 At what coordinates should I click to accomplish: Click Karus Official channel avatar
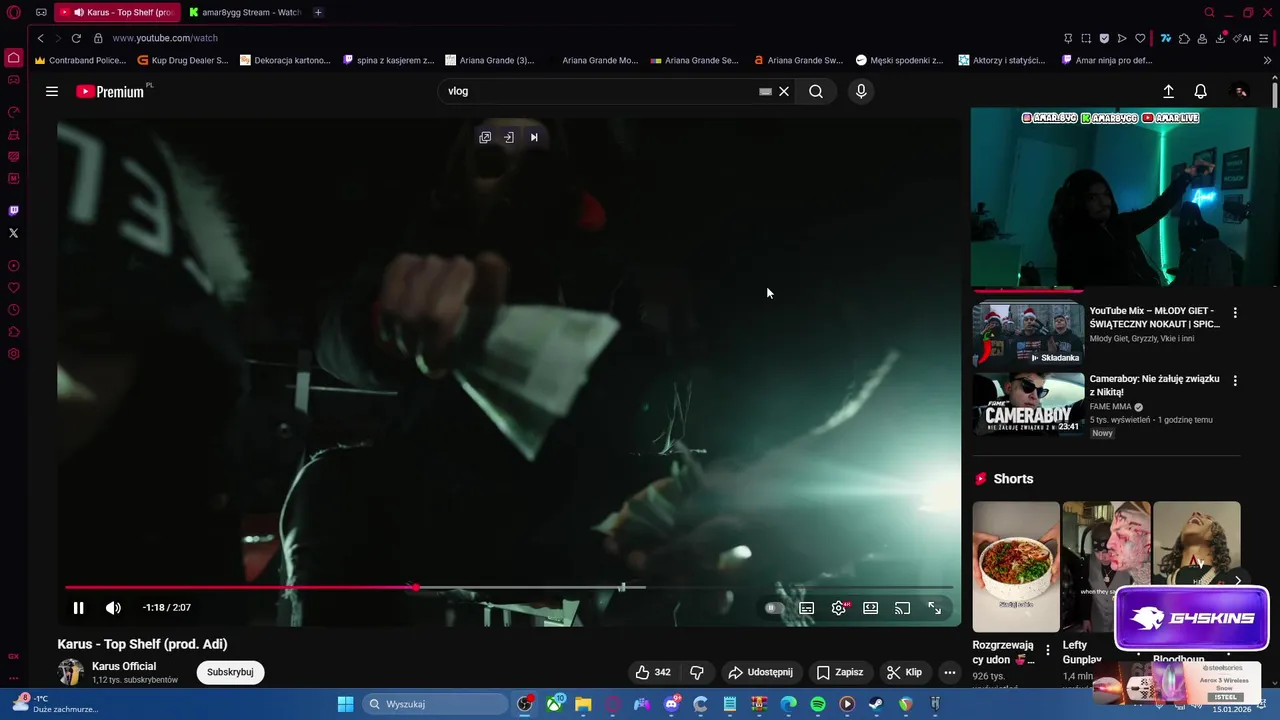[70, 672]
